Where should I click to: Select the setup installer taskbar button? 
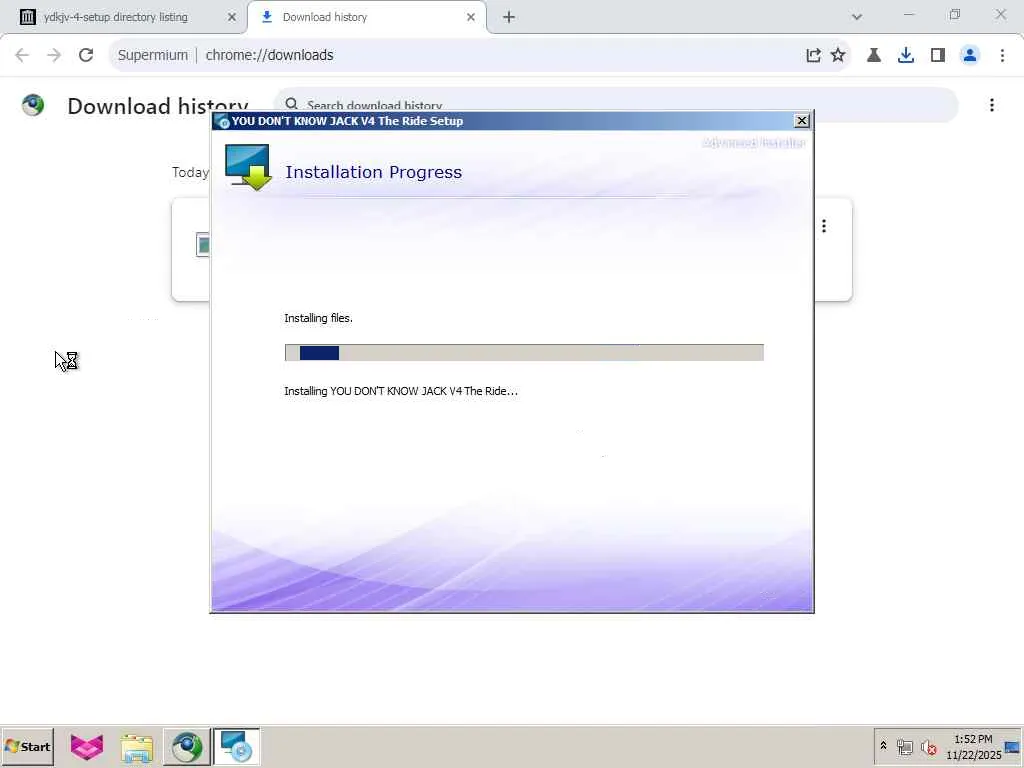[x=236, y=747]
